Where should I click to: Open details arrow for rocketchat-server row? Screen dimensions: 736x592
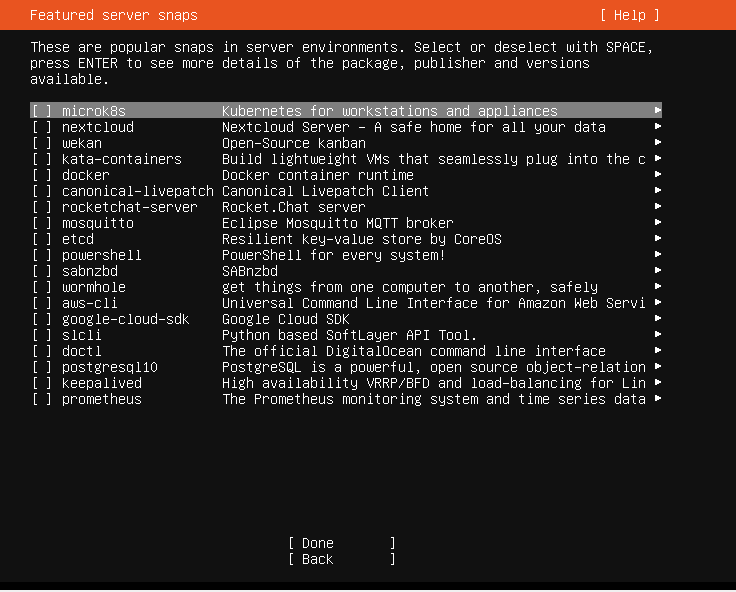click(x=658, y=206)
